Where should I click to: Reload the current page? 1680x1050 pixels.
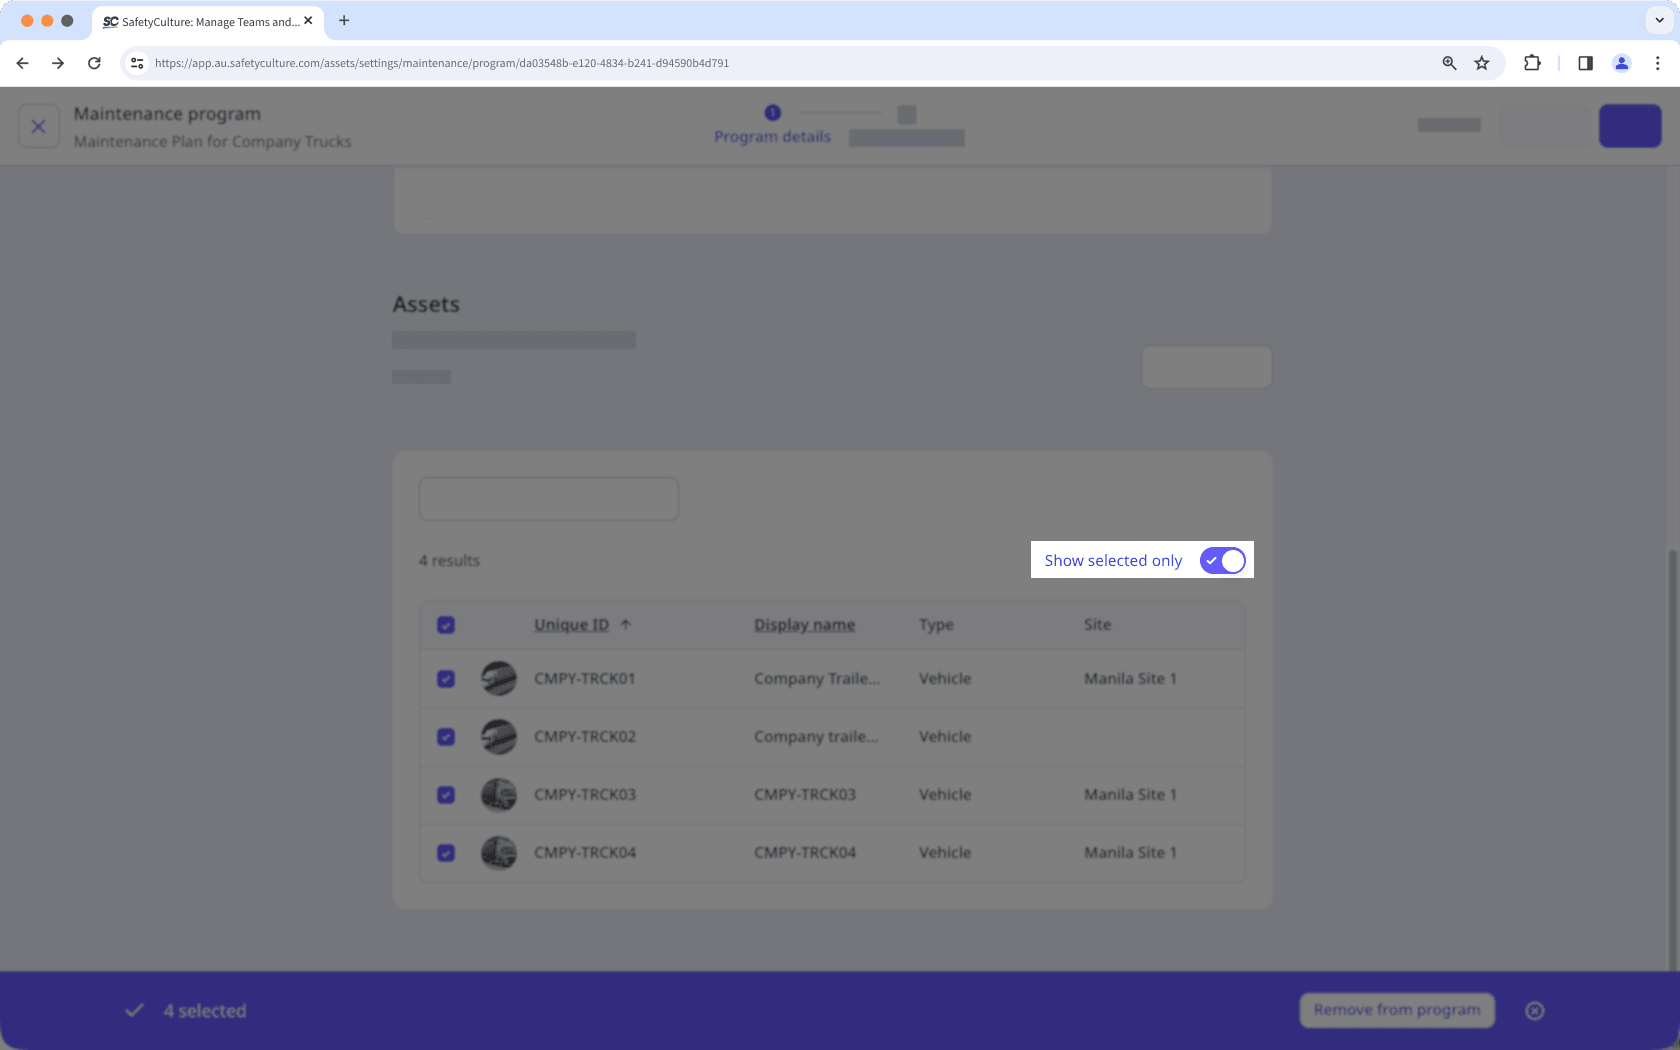coord(94,63)
